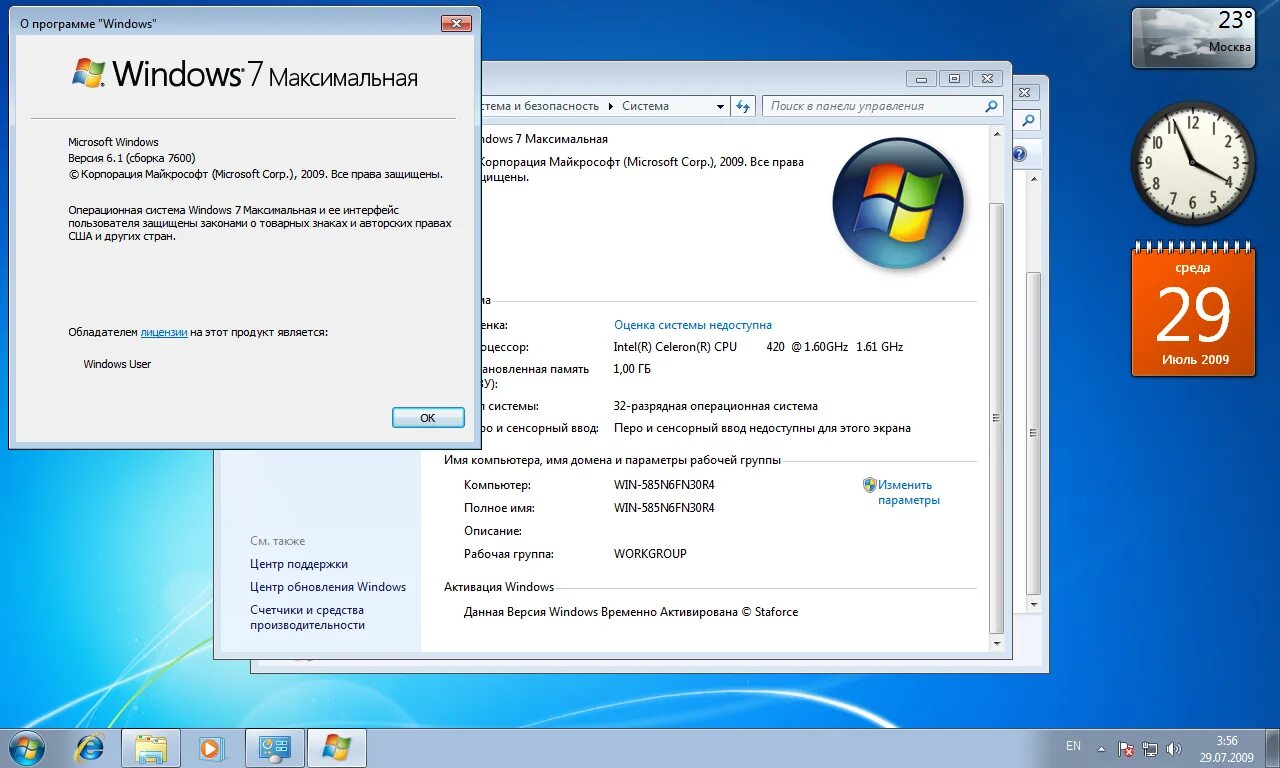Open Счетчики и средства производительности link
The image size is (1280, 768).
click(307, 617)
